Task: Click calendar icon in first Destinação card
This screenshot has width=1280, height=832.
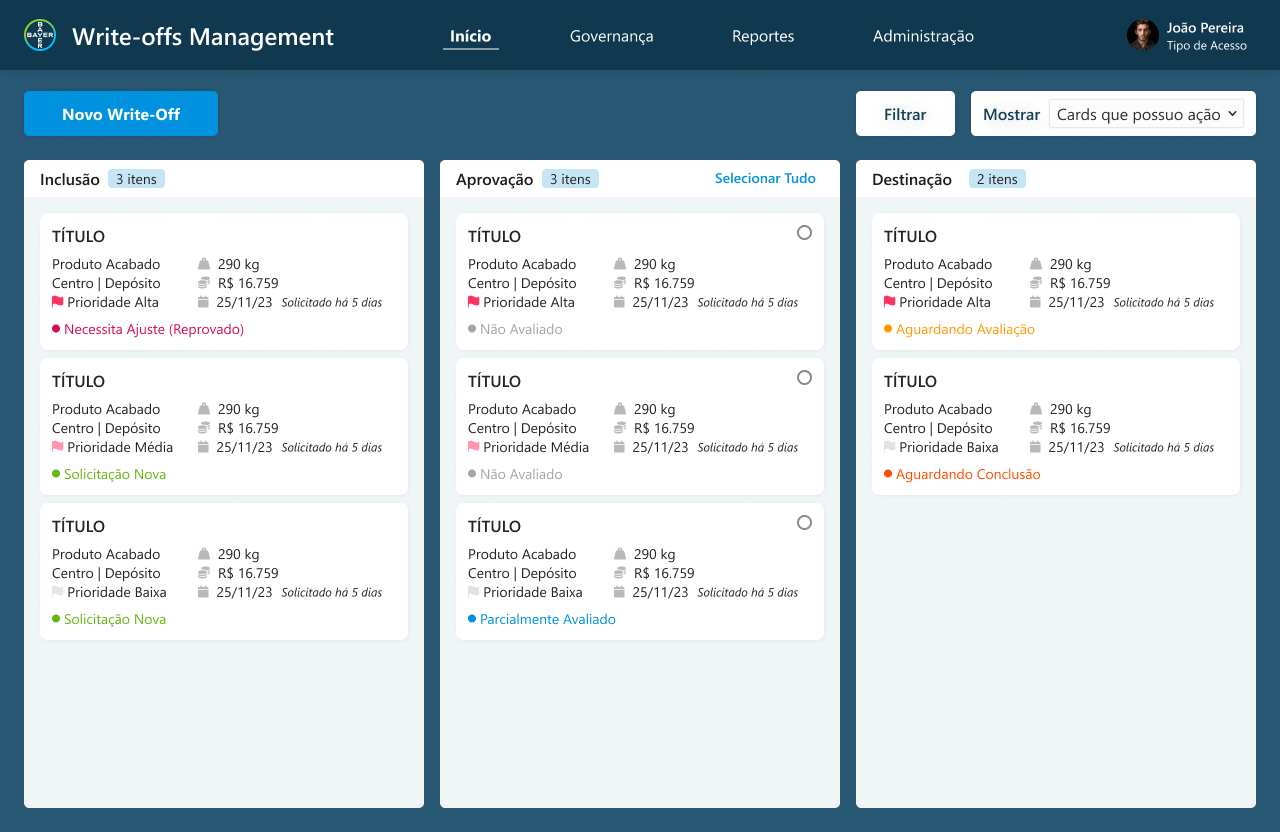Action: [x=1036, y=302]
